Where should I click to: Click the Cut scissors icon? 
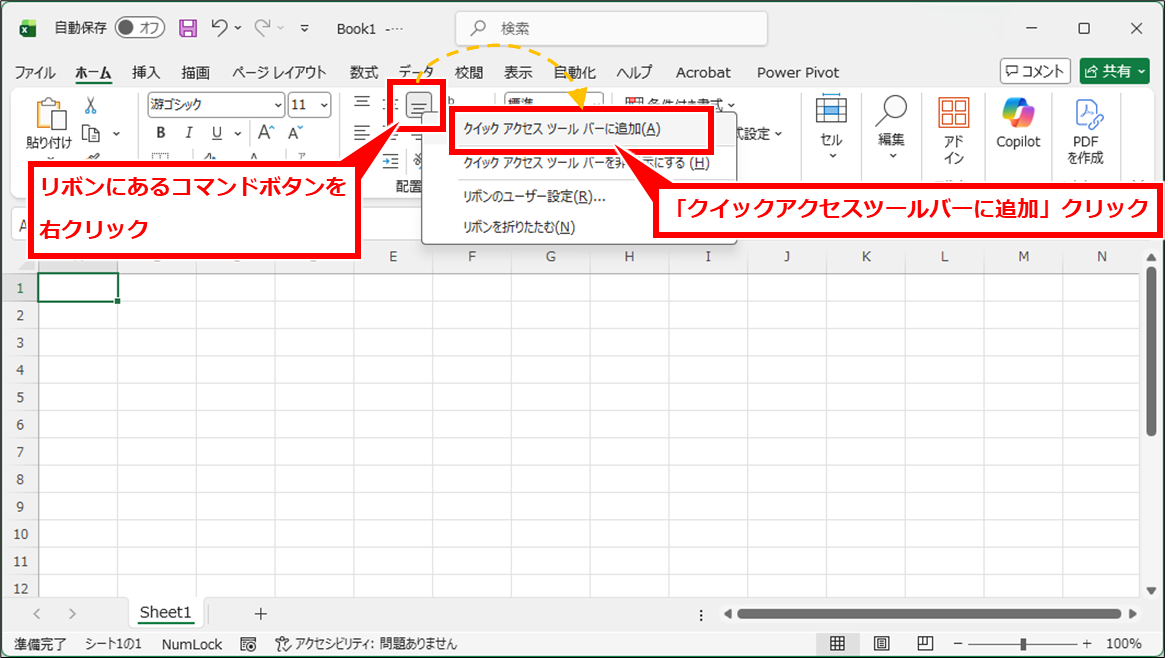pyautogui.click(x=90, y=105)
